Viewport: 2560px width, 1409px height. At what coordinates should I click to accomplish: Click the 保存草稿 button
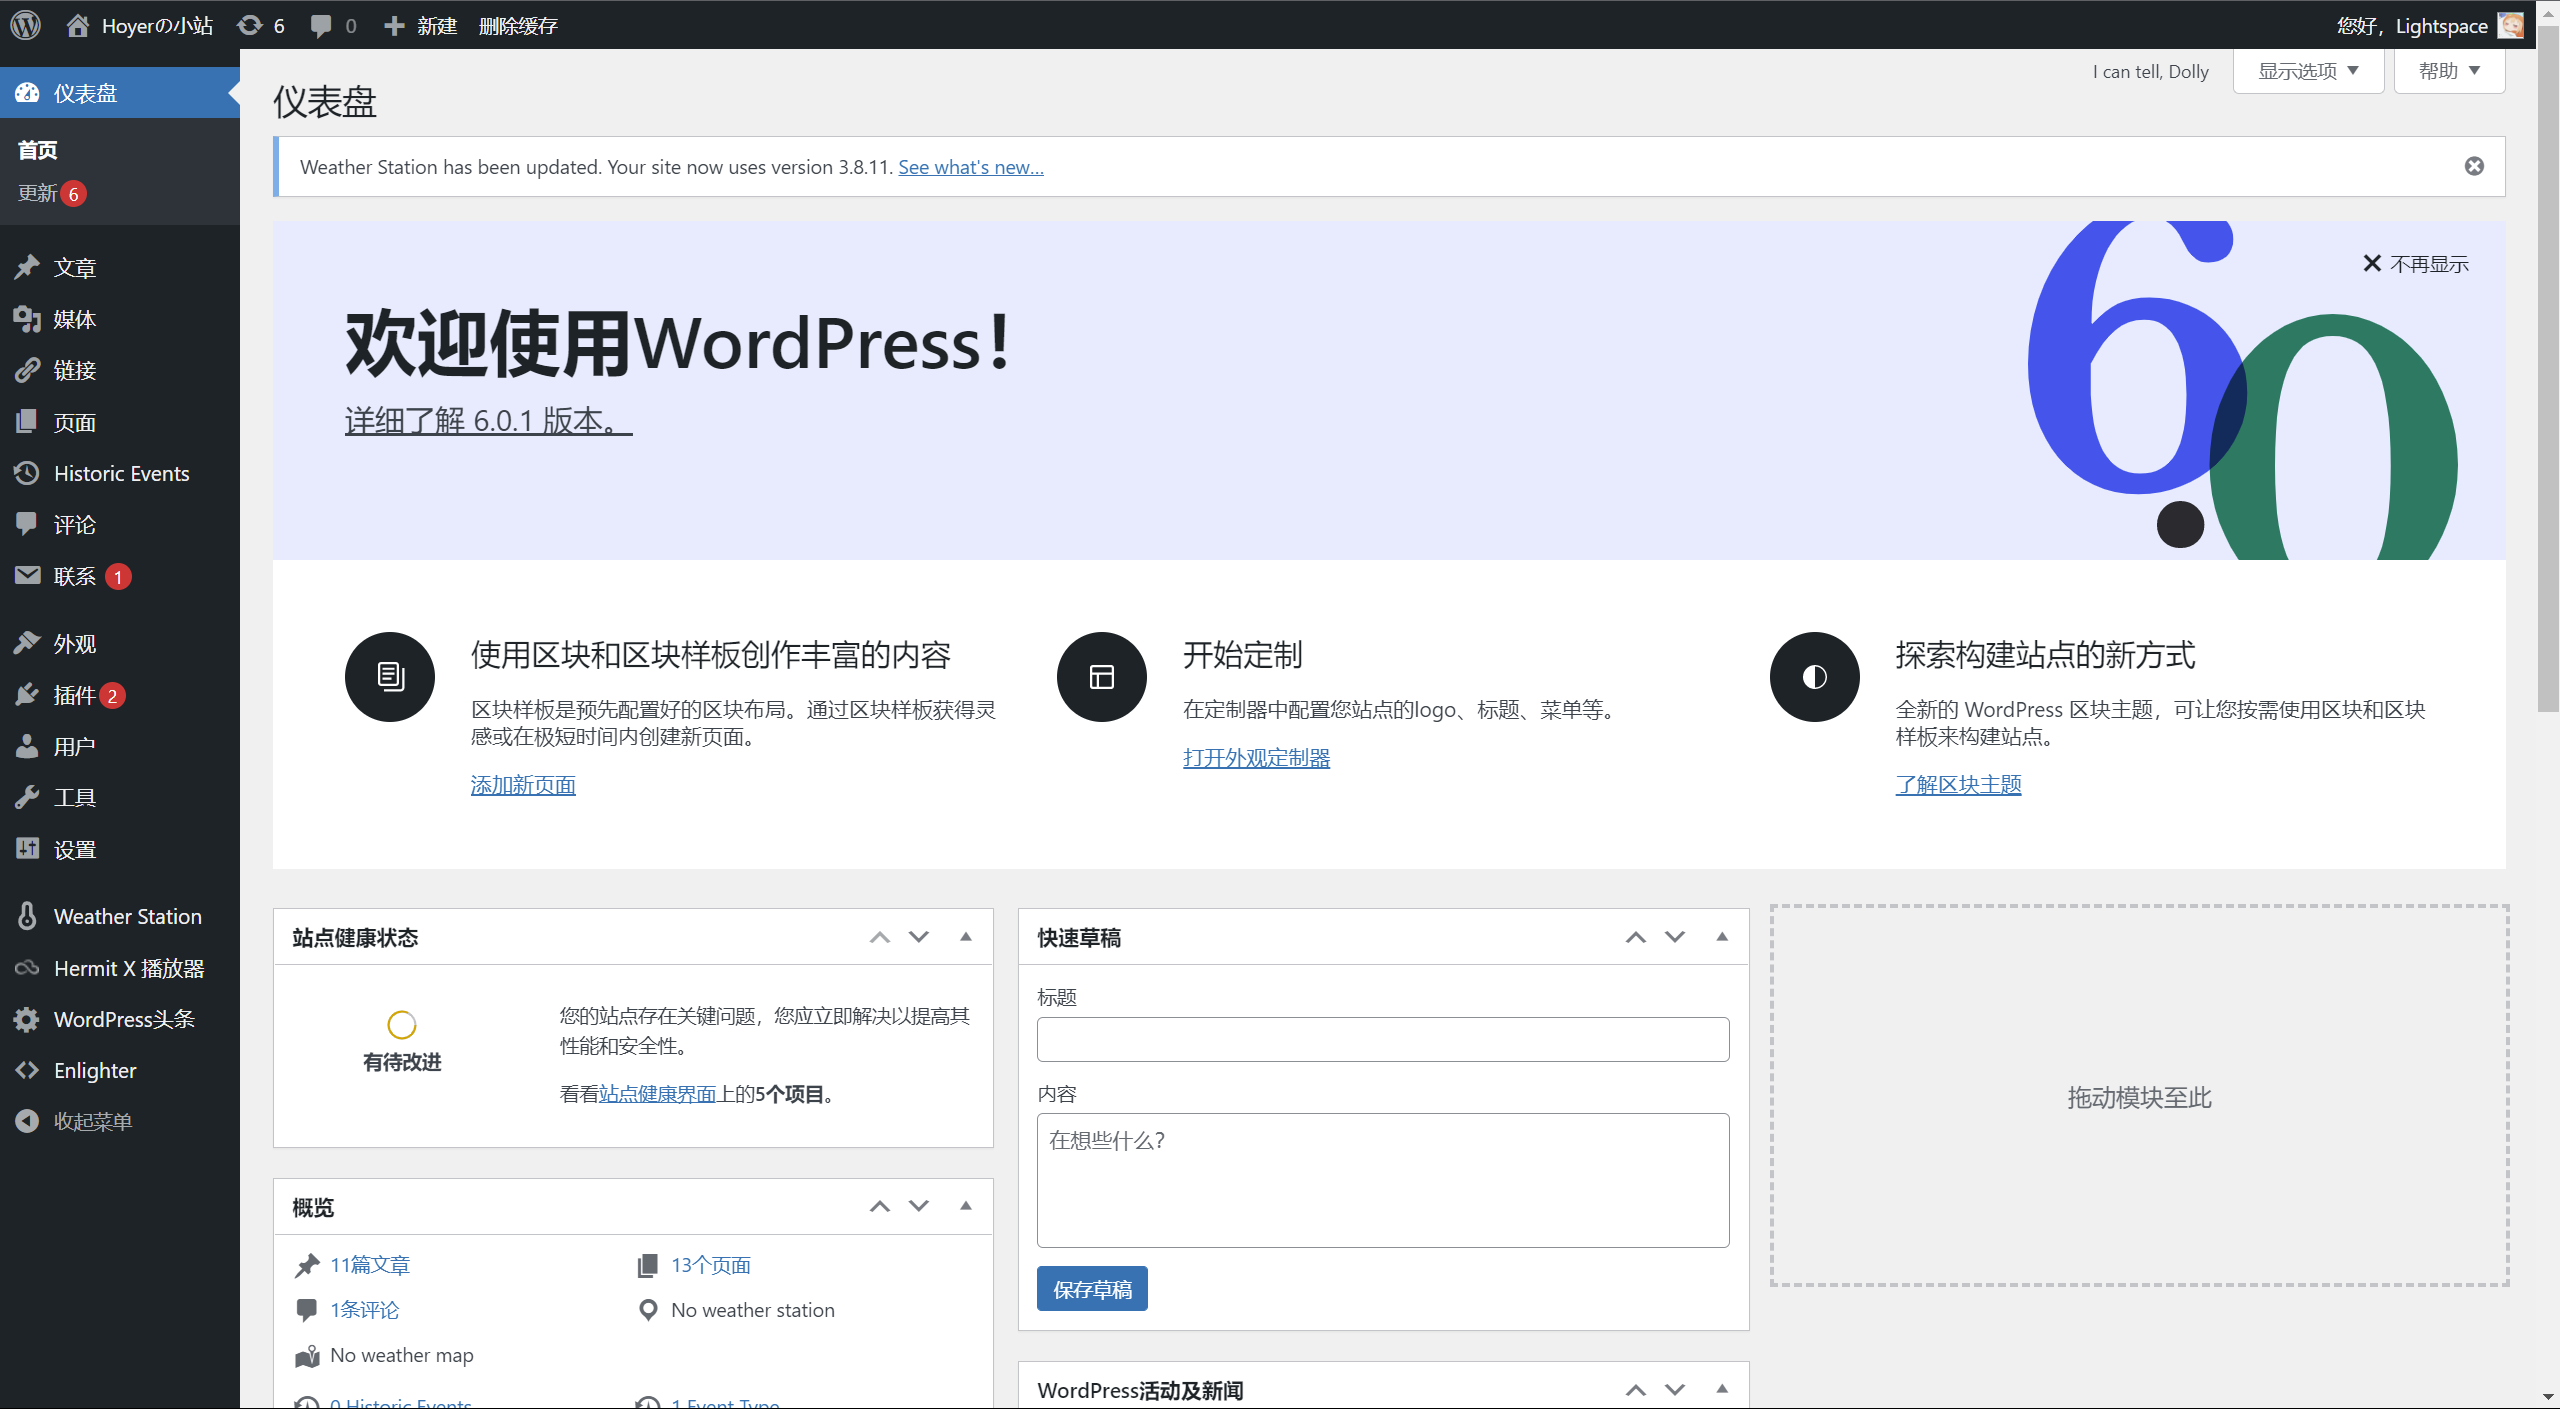pos(1092,1289)
